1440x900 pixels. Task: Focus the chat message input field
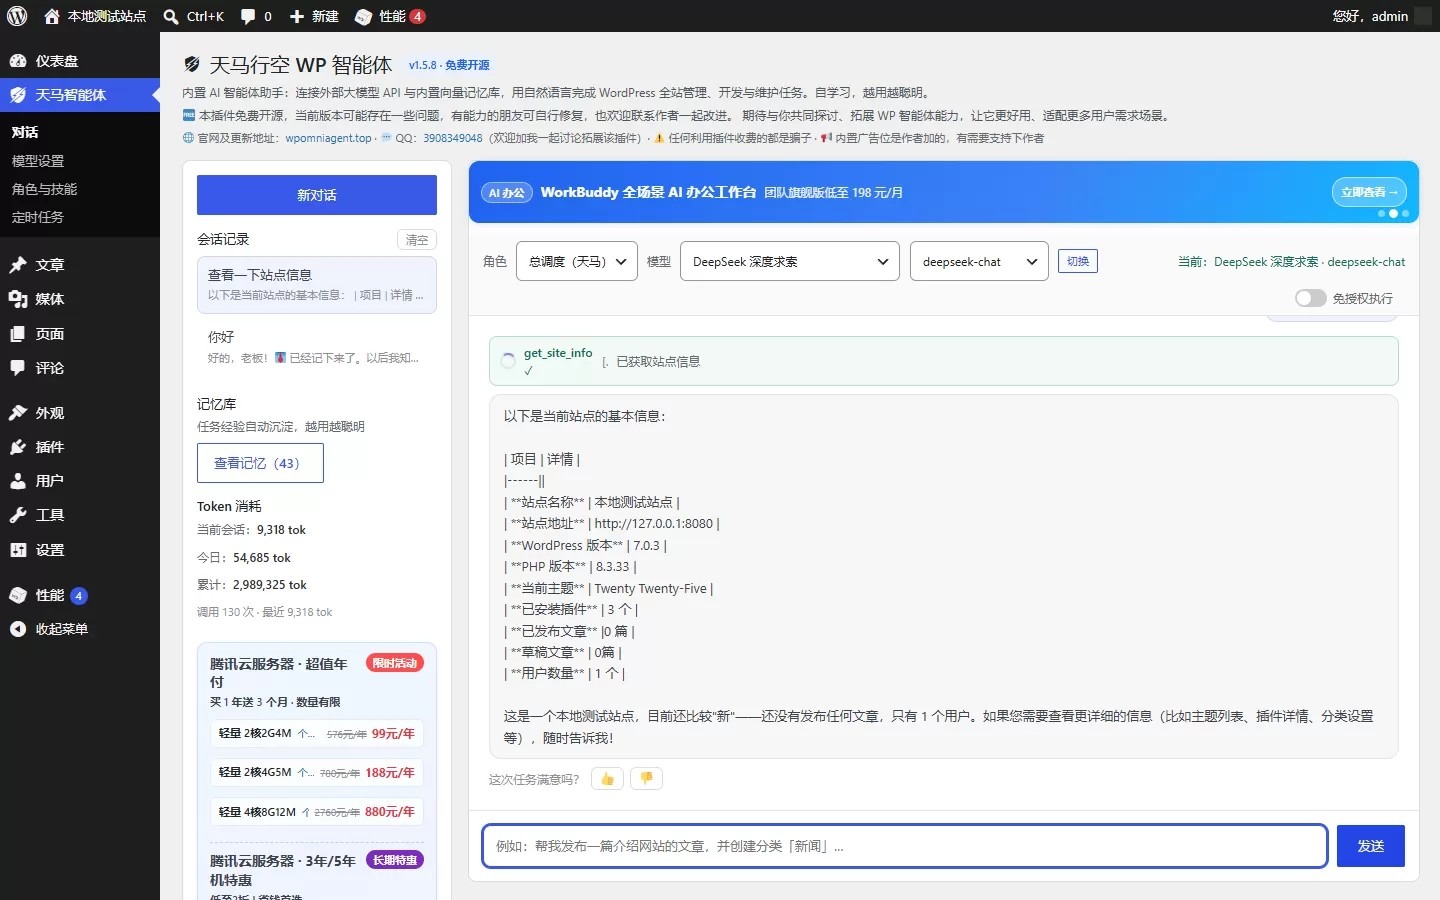(x=905, y=846)
